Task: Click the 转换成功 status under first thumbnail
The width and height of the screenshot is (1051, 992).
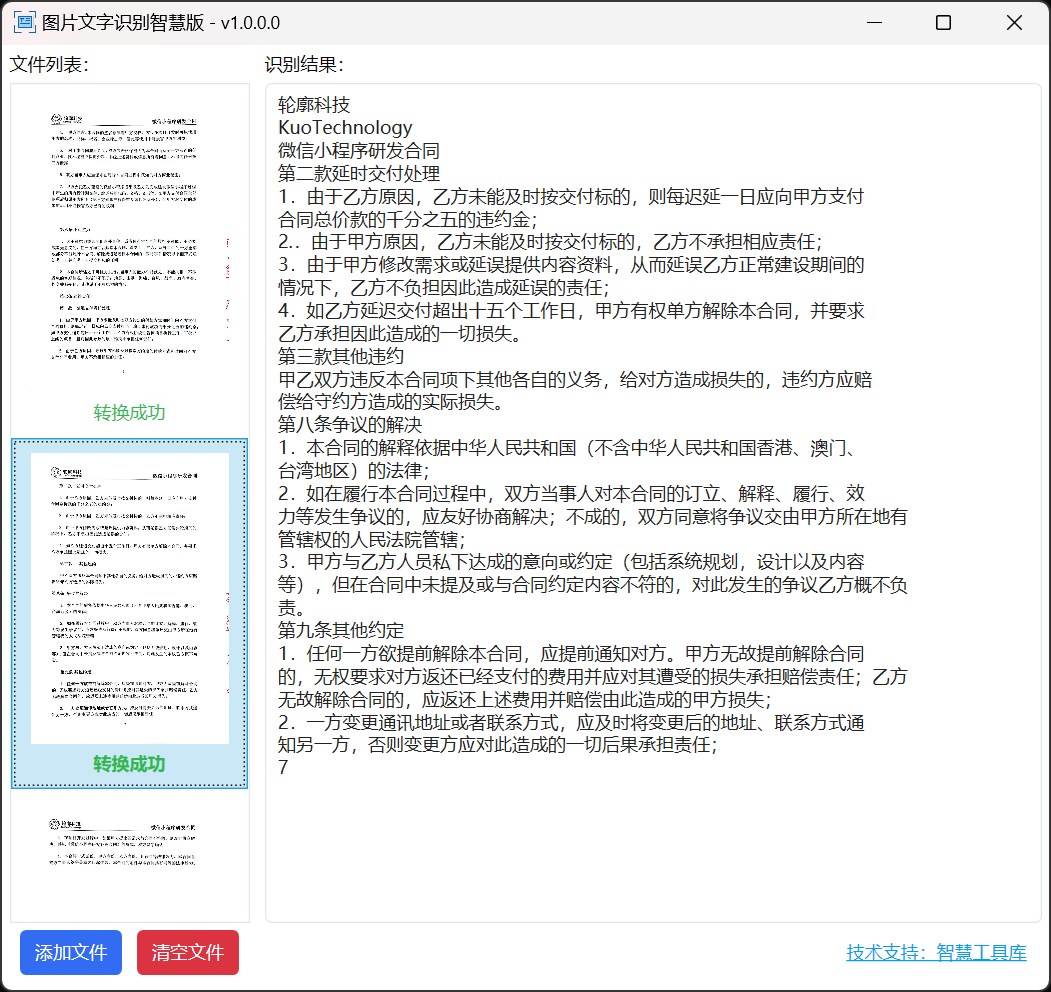Action: [x=129, y=413]
